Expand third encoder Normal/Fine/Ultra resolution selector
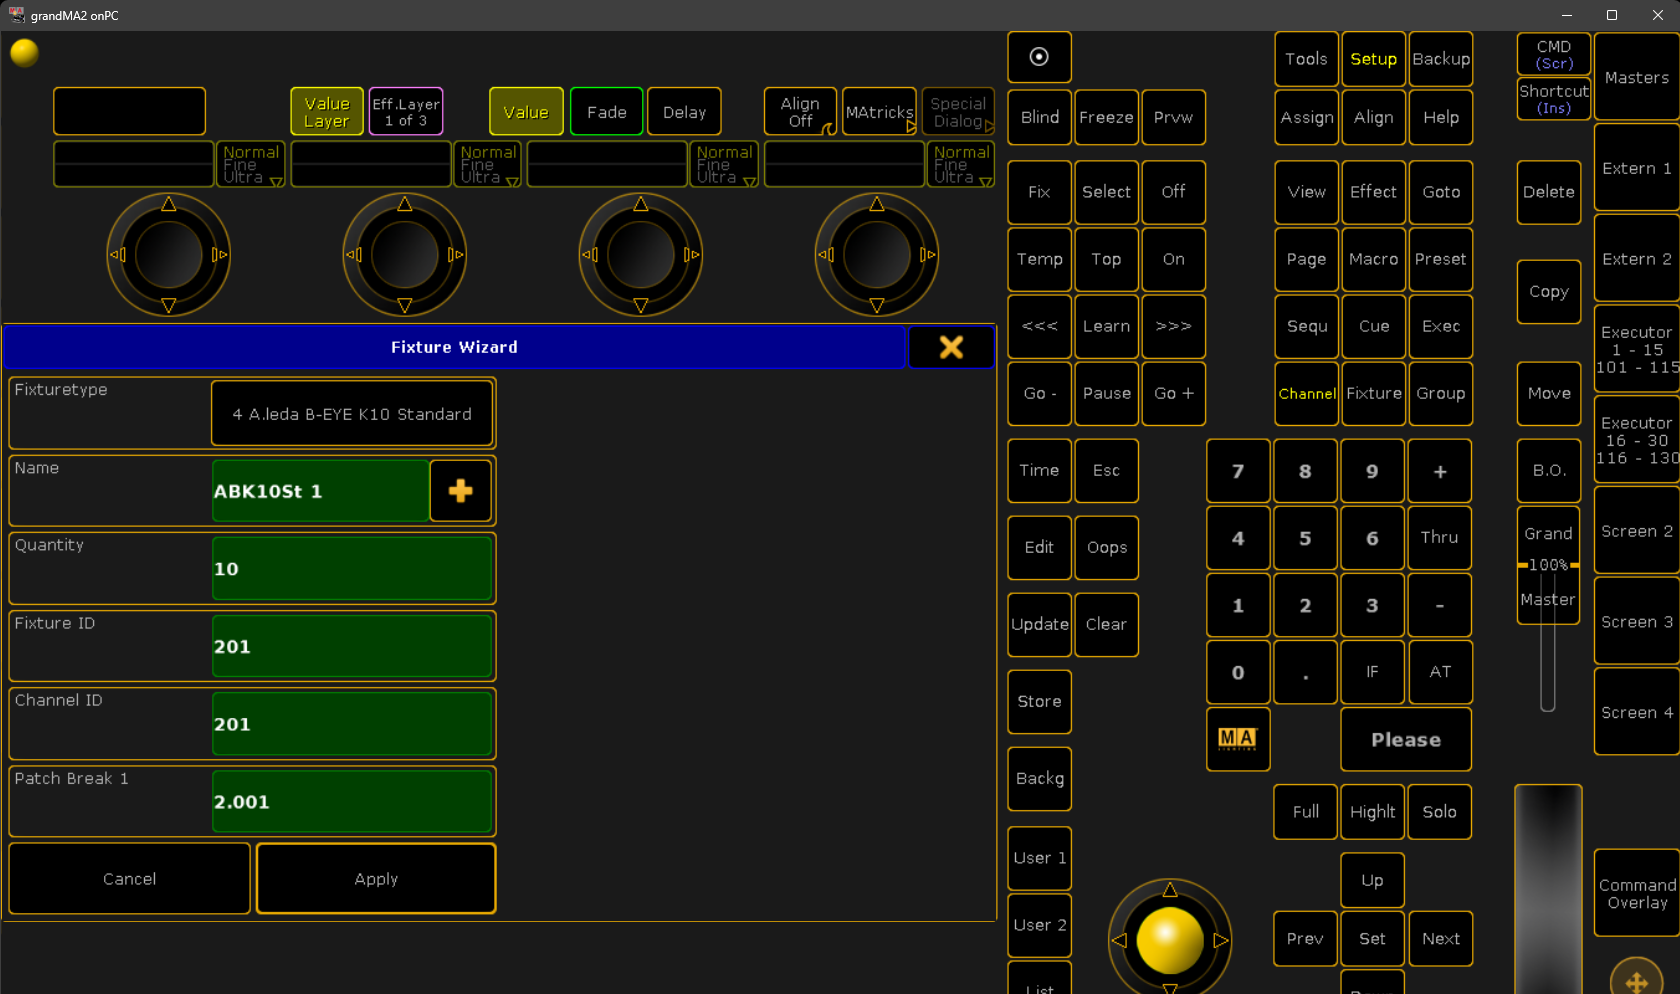 point(724,164)
